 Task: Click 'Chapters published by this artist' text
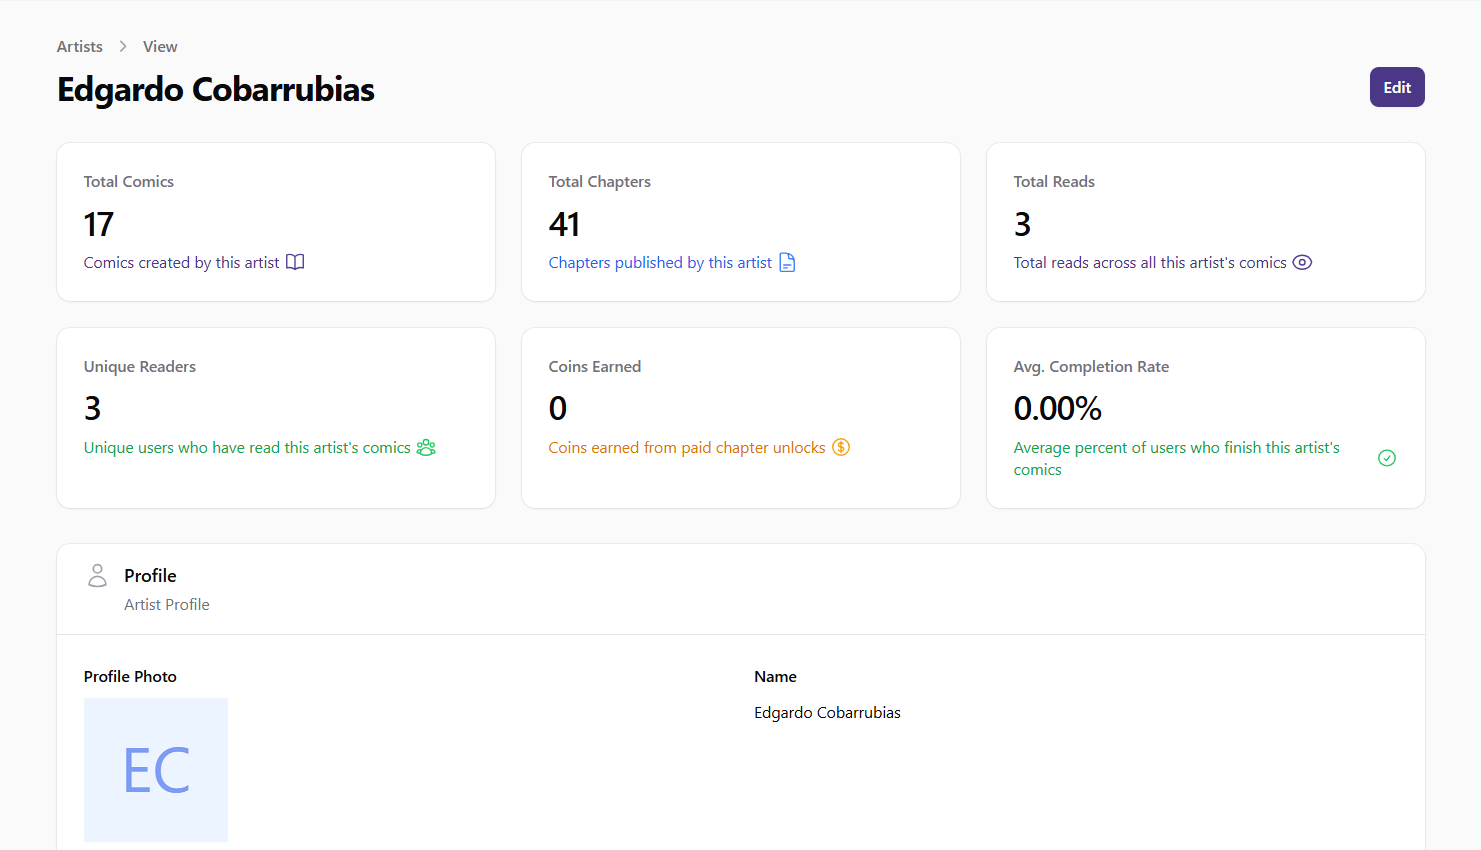tap(660, 262)
